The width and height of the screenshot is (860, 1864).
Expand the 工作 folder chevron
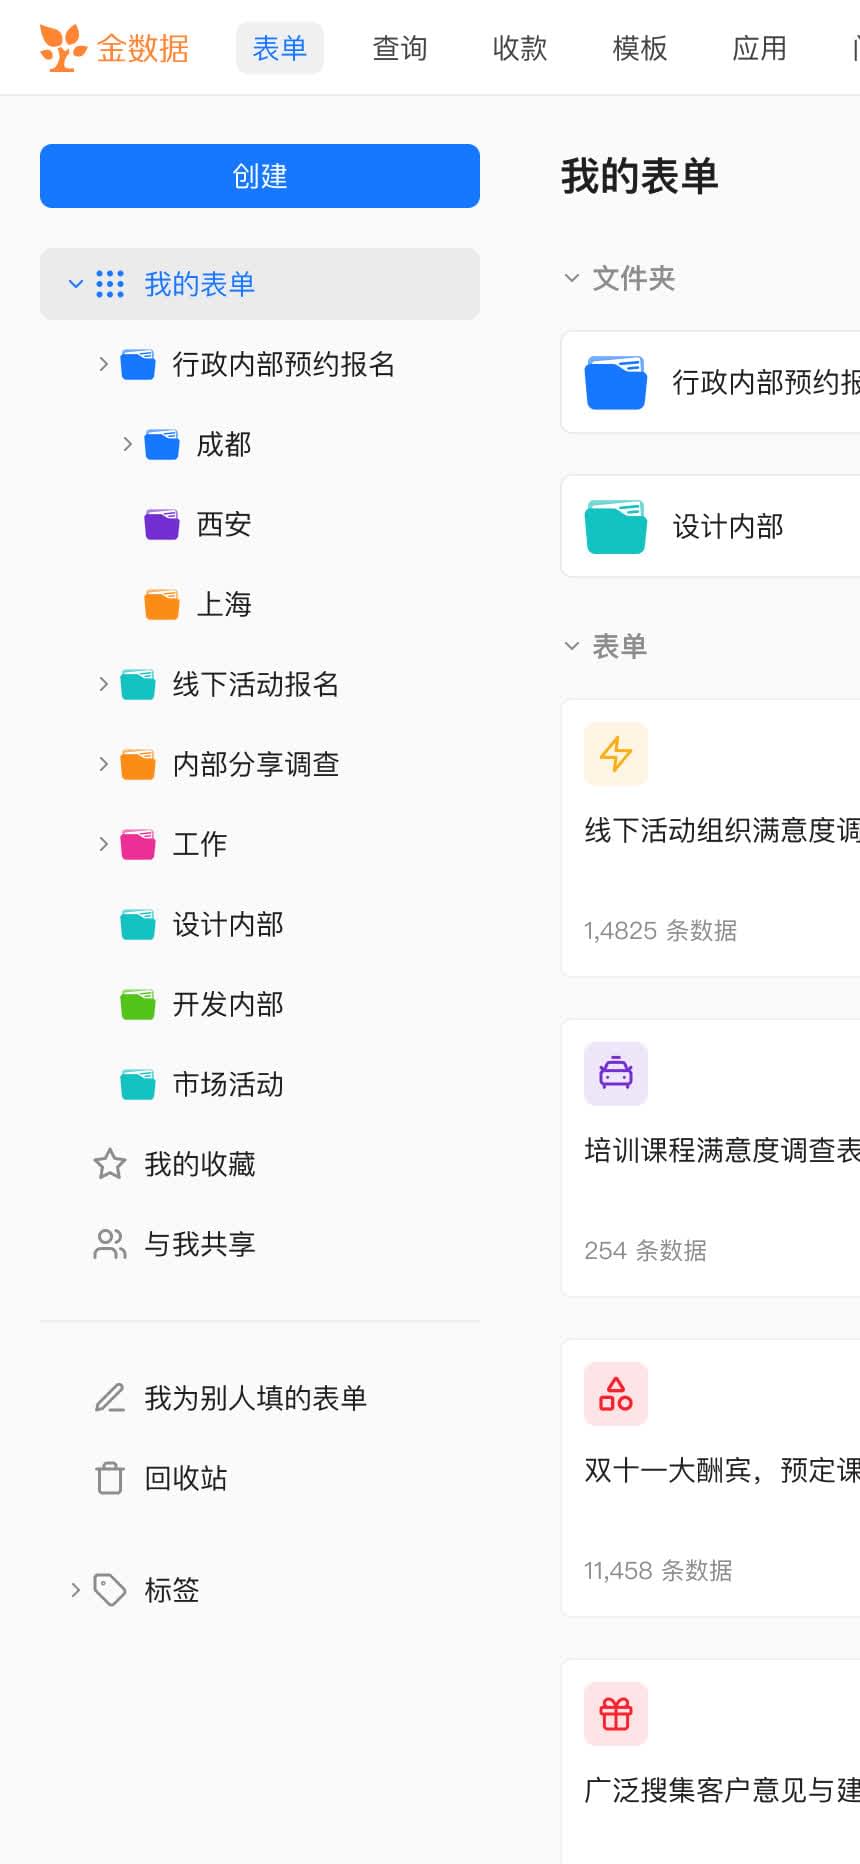pyautogui.click(x=103, y=844)
